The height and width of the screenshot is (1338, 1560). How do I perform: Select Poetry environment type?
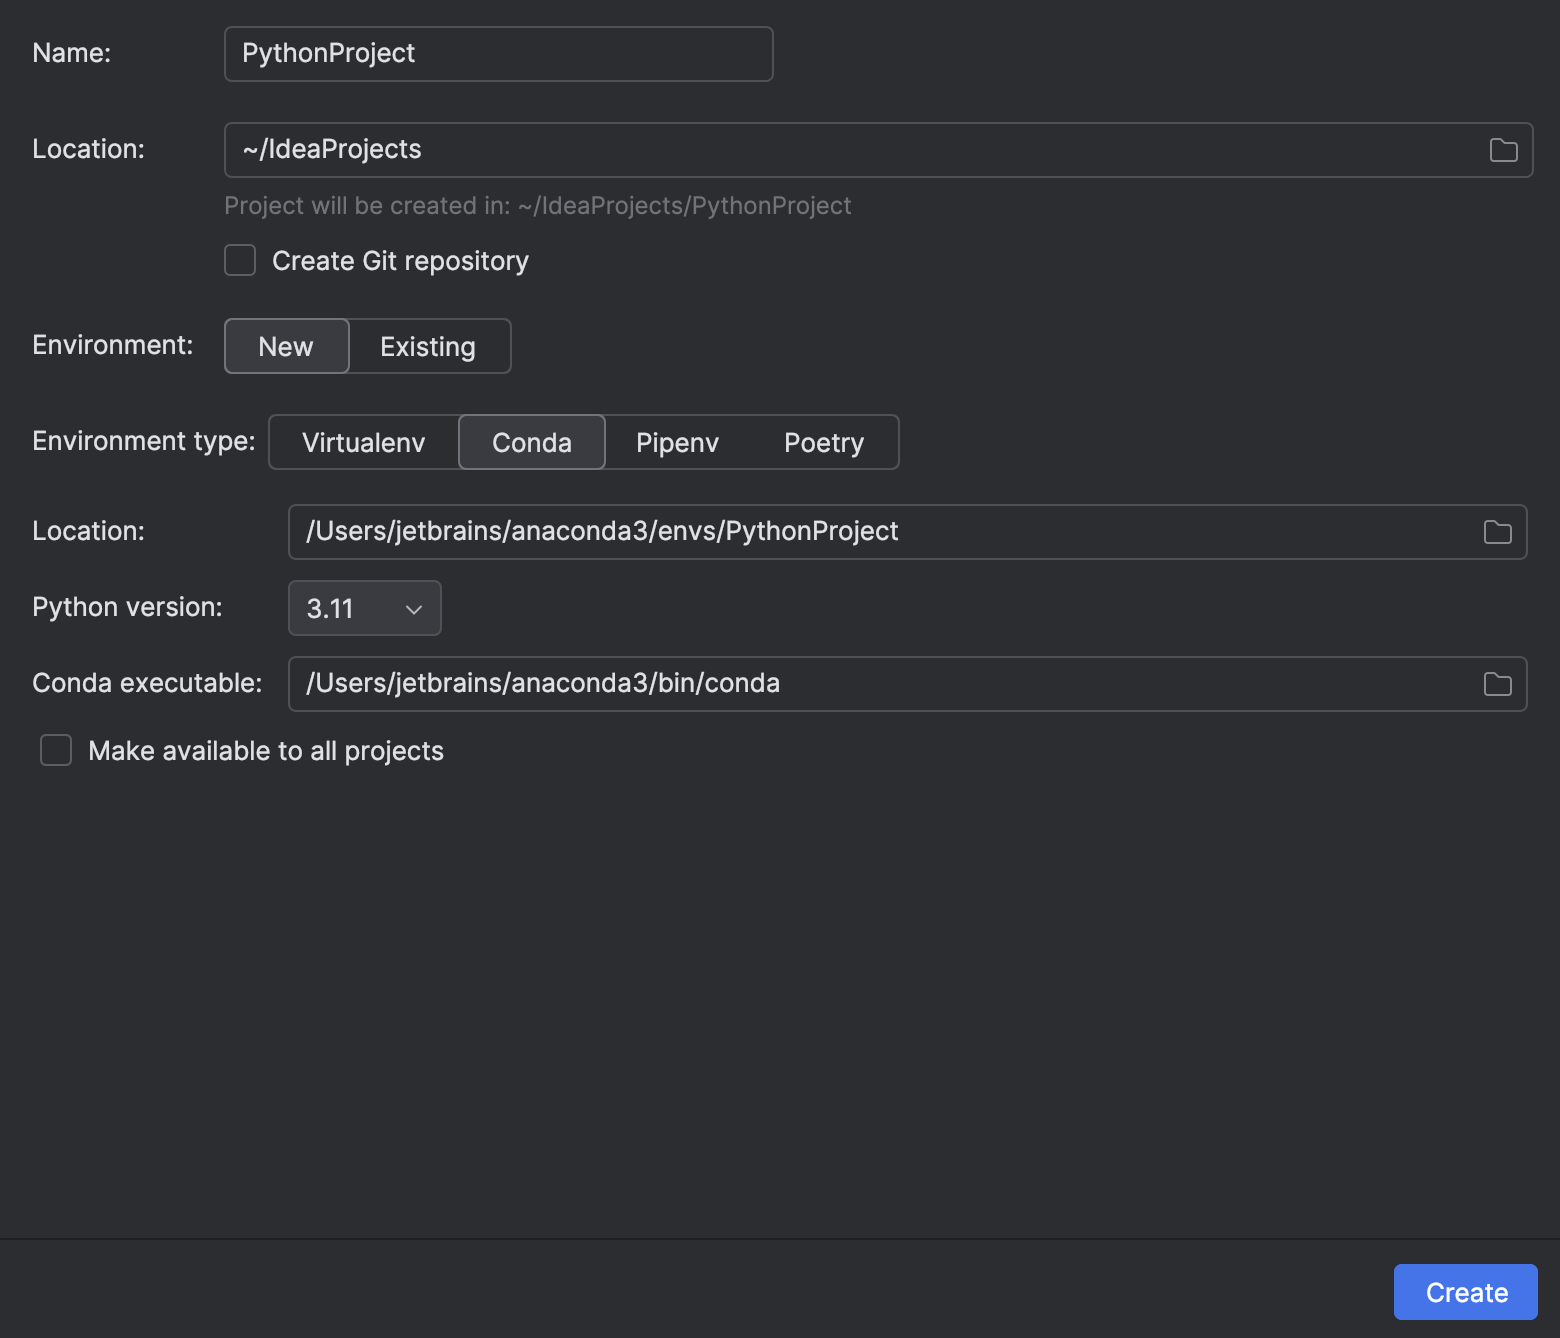point(823,442)
